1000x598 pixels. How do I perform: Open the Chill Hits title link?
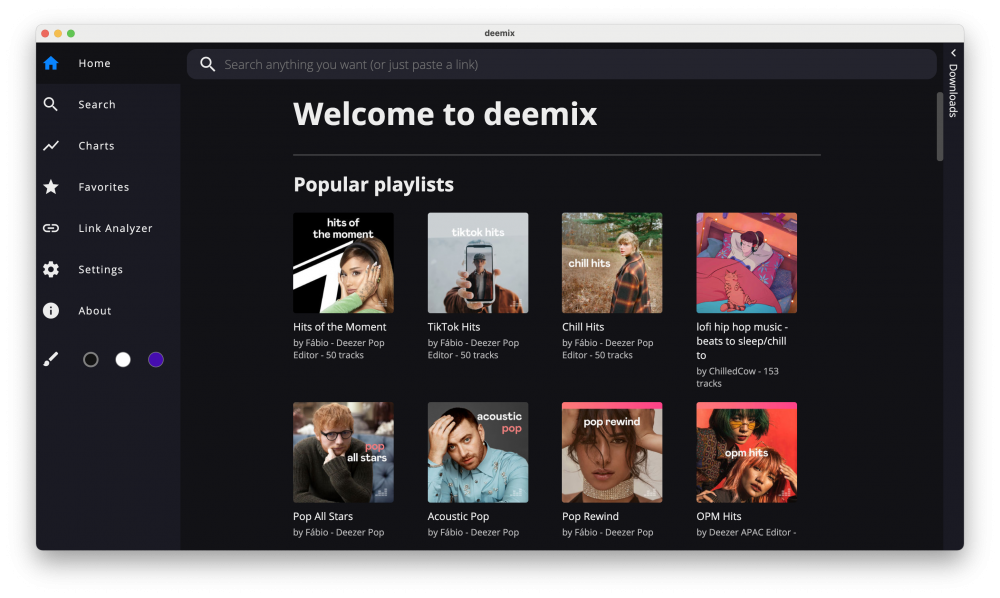[x=583, y=327]
